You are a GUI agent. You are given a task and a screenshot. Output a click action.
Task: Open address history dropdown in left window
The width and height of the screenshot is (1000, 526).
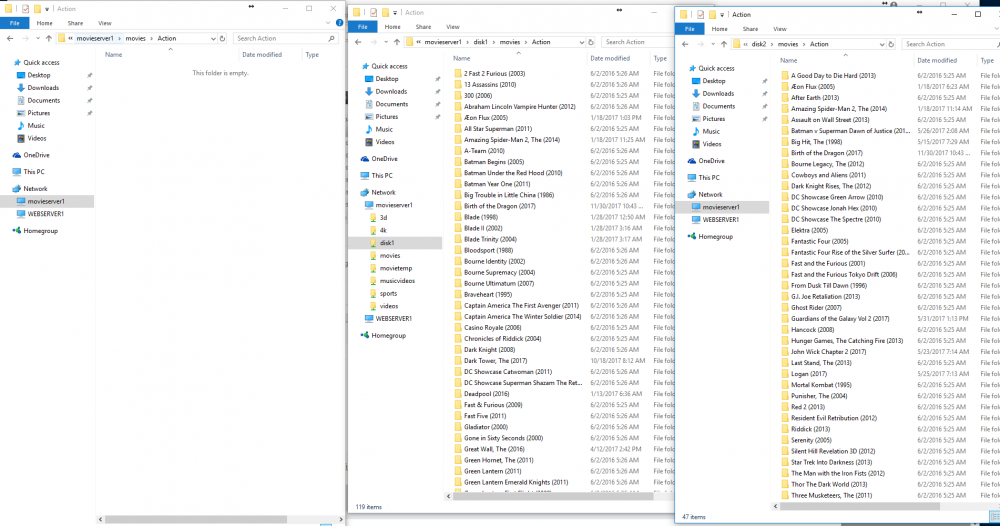[x=213, y=38]
